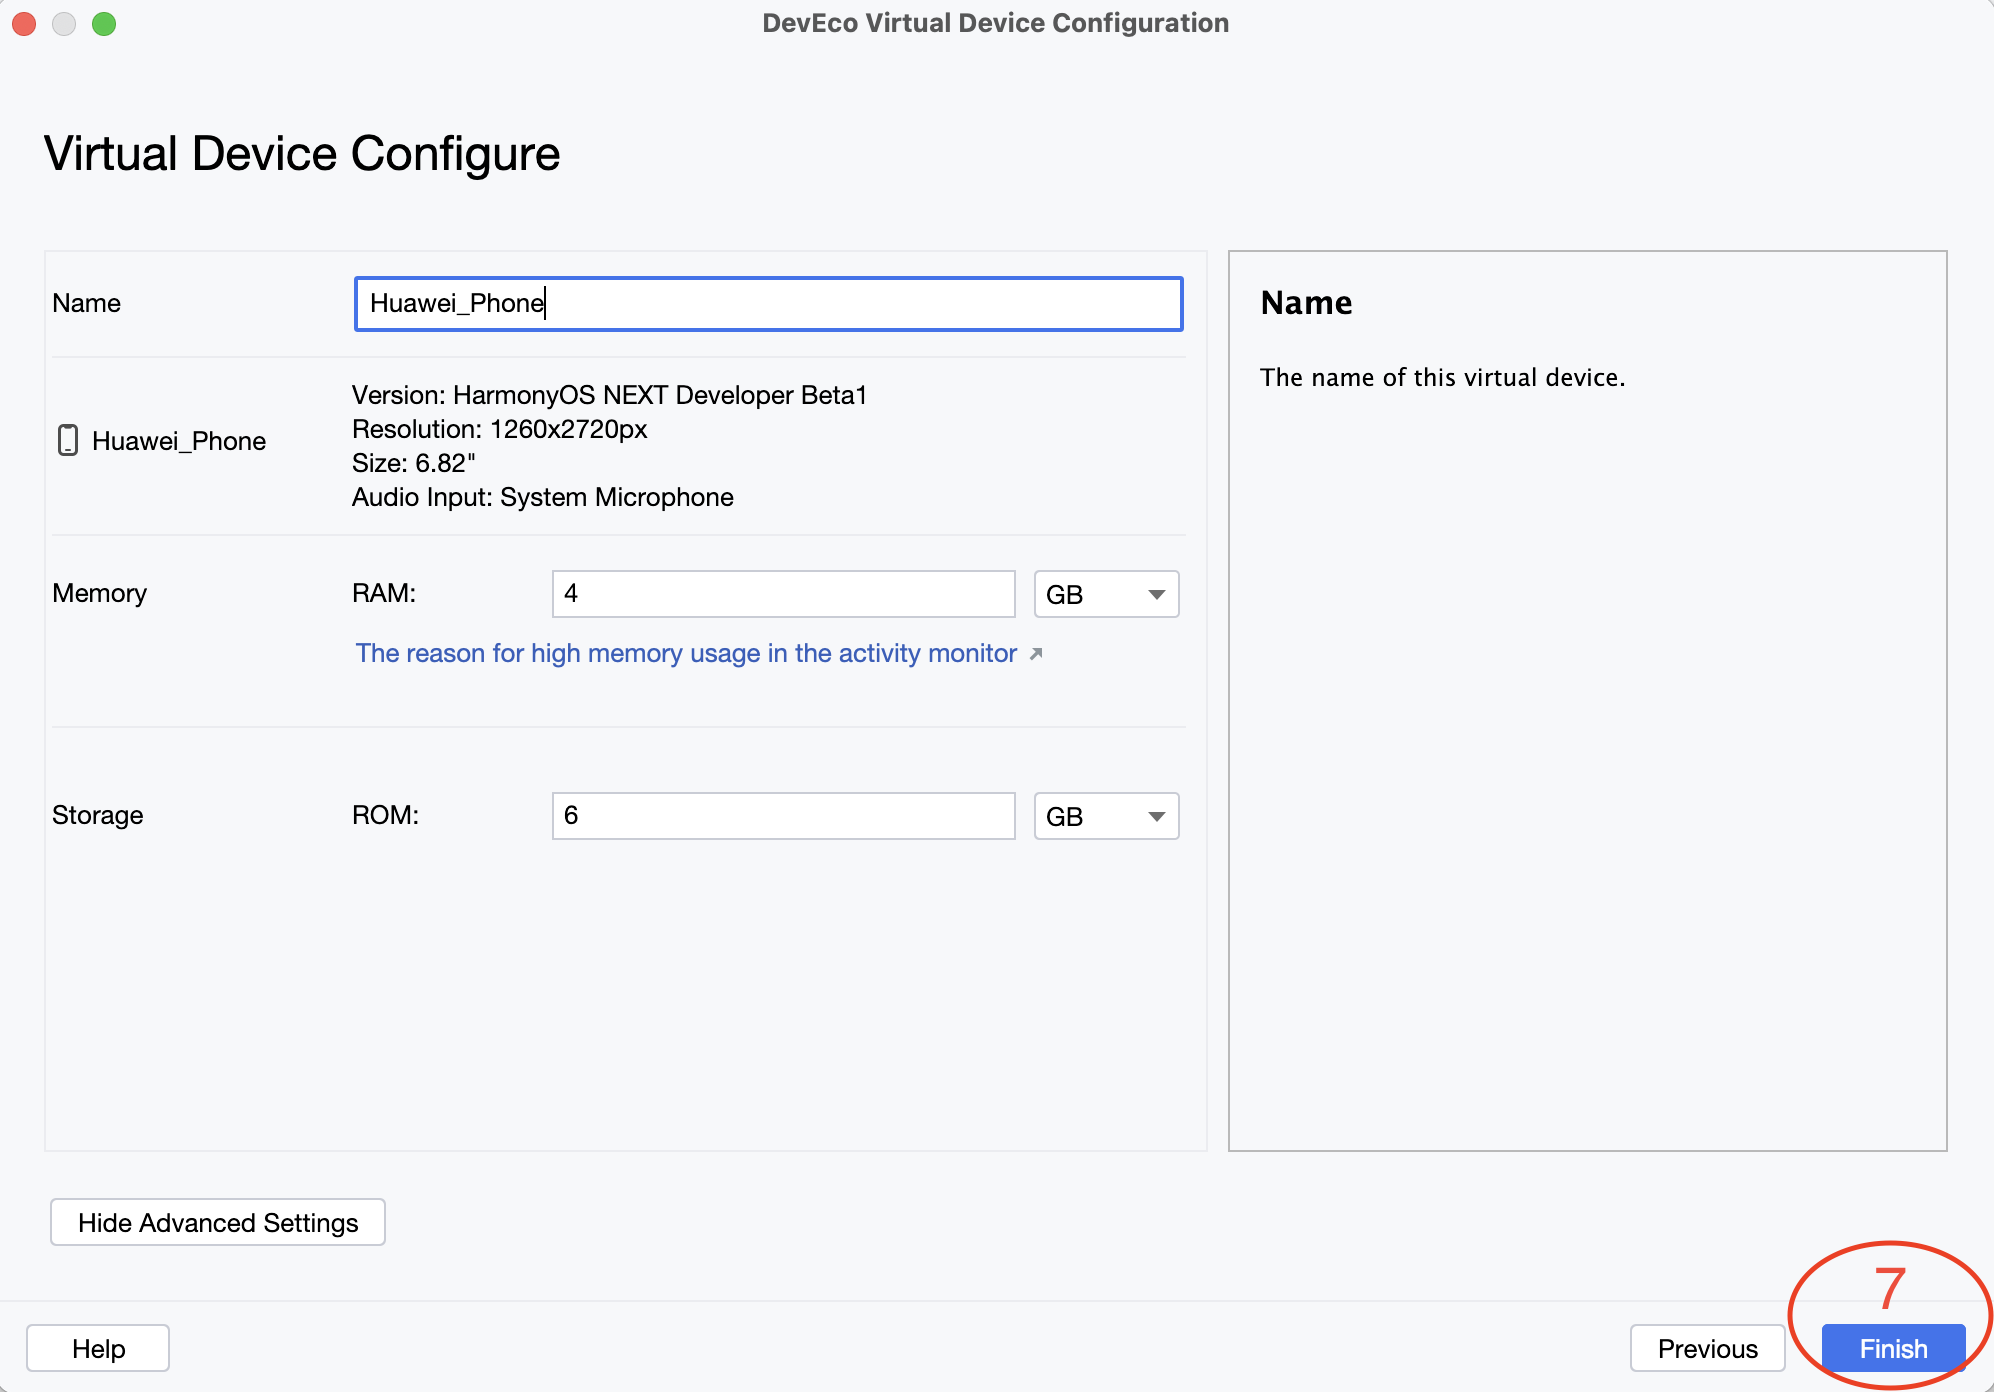The width and height of the screenshot is (1994, 1392).
Task: Click the RAM dropdown arrow
Action: coord(1156,594)
